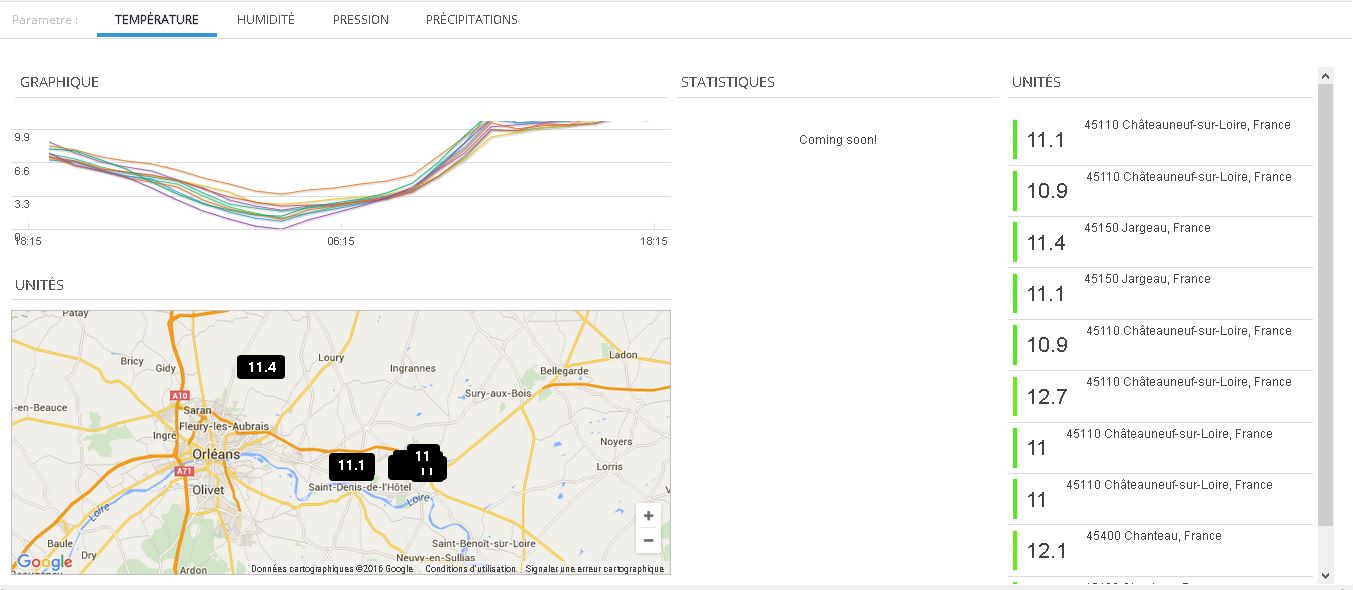Select the 11.1 Jargeau unit entry

coord(1162,293)
